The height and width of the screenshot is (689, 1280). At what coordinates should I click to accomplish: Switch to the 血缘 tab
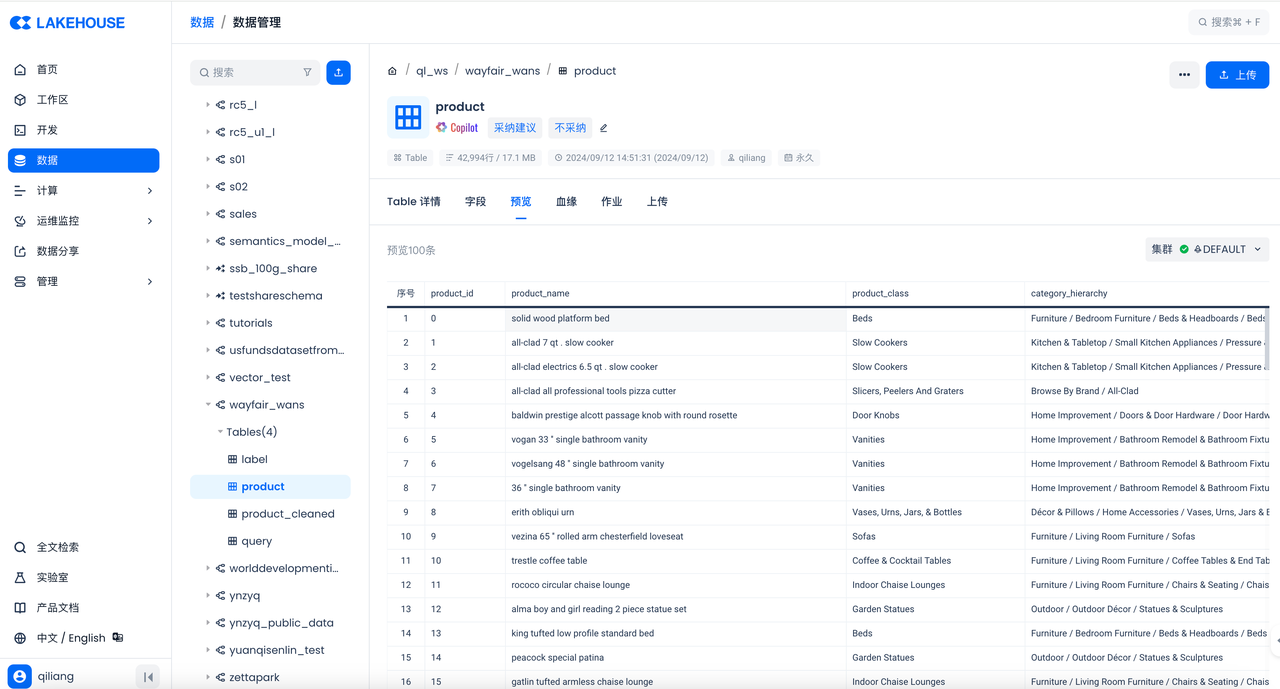pos(566,202)
